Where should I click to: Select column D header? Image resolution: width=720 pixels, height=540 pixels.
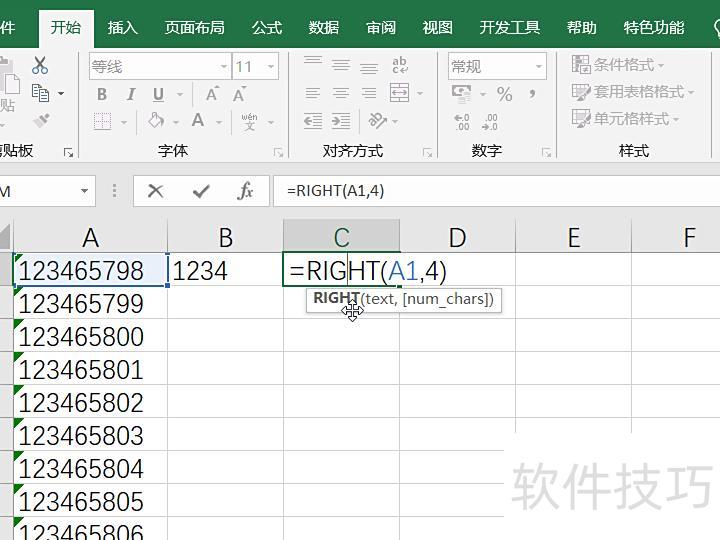[458, 236]
